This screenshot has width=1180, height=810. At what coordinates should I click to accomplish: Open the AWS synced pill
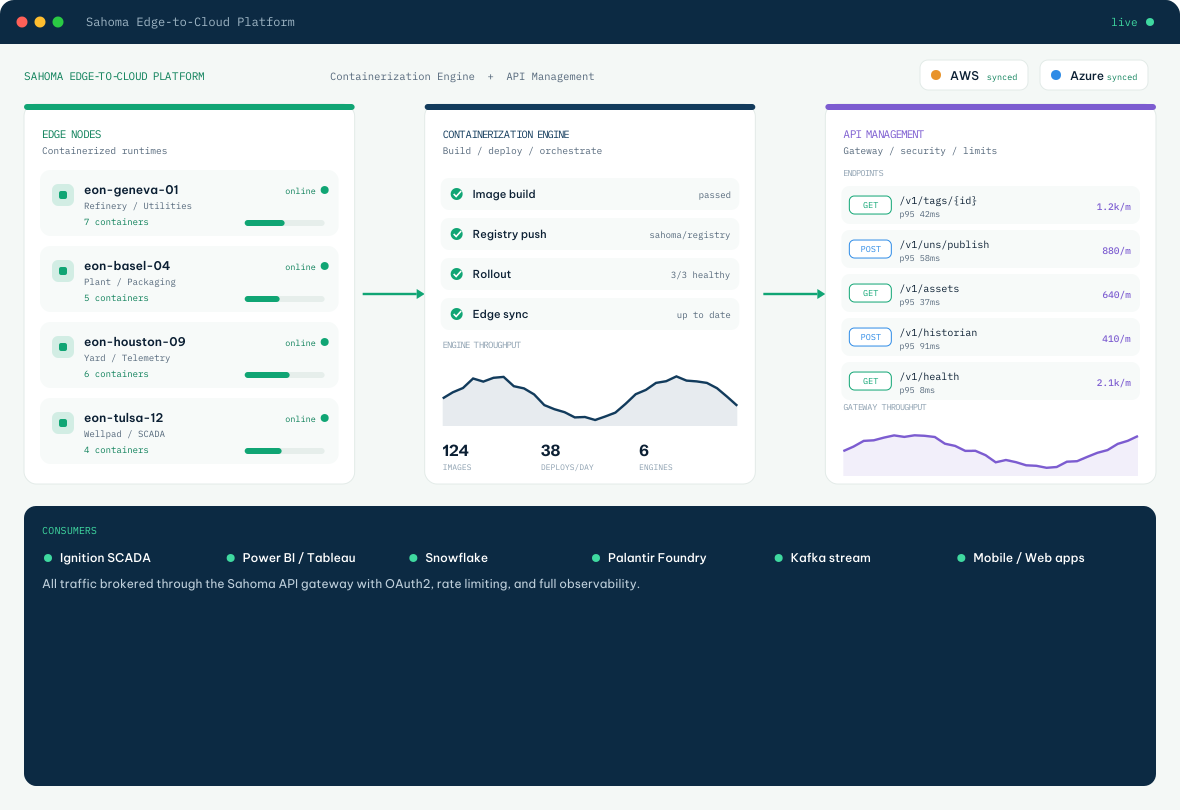(x=974, y=75)
